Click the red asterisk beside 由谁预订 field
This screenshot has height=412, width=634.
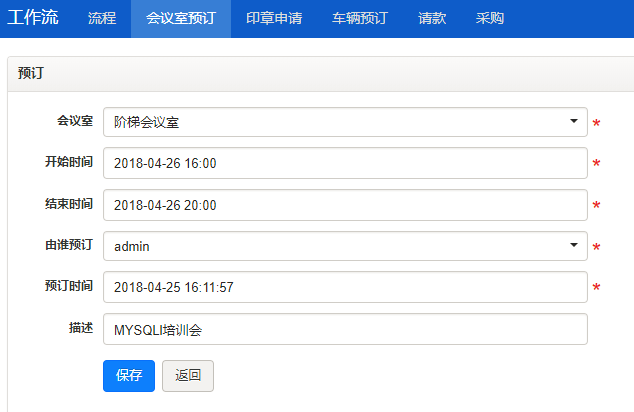(x=596, y=247)
